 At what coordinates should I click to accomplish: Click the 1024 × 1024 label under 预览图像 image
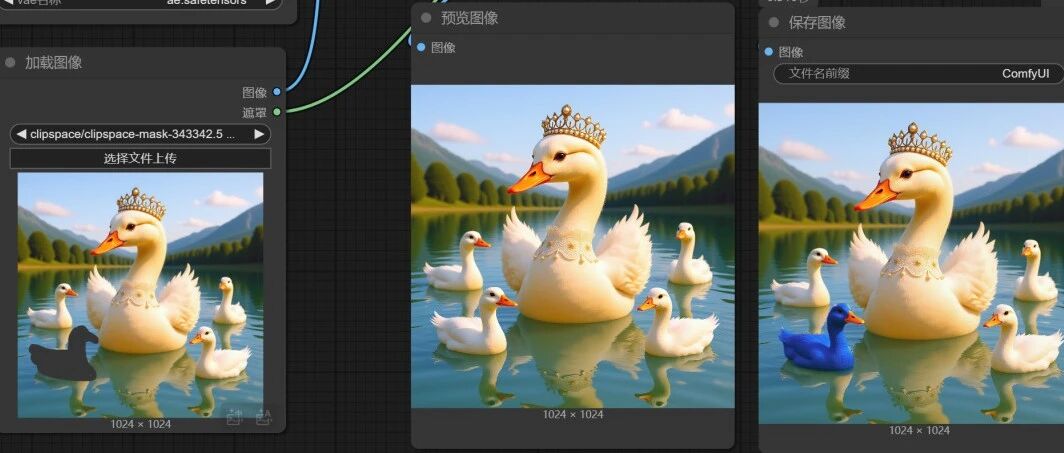[573, 414]
